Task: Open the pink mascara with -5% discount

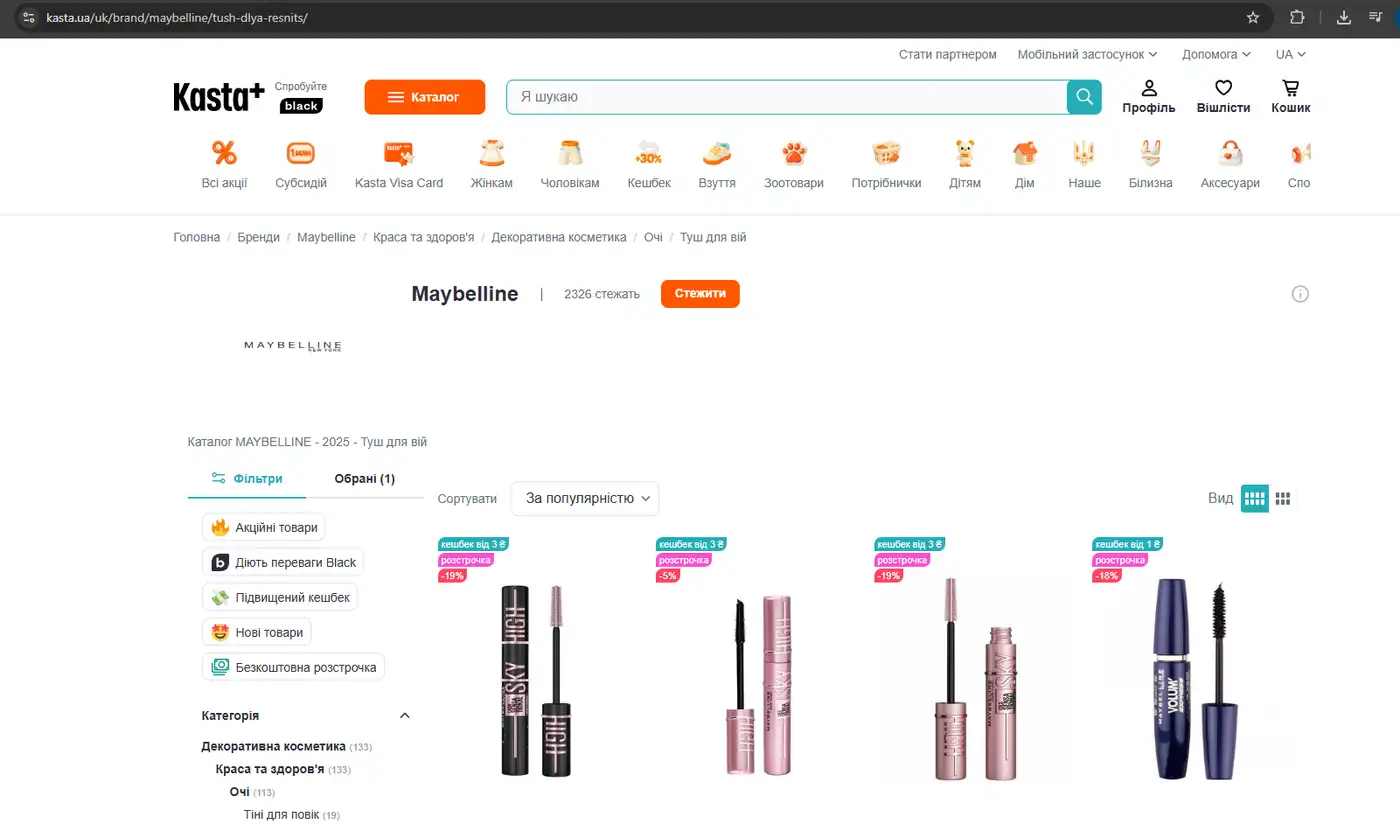Action: pos(760,685)
